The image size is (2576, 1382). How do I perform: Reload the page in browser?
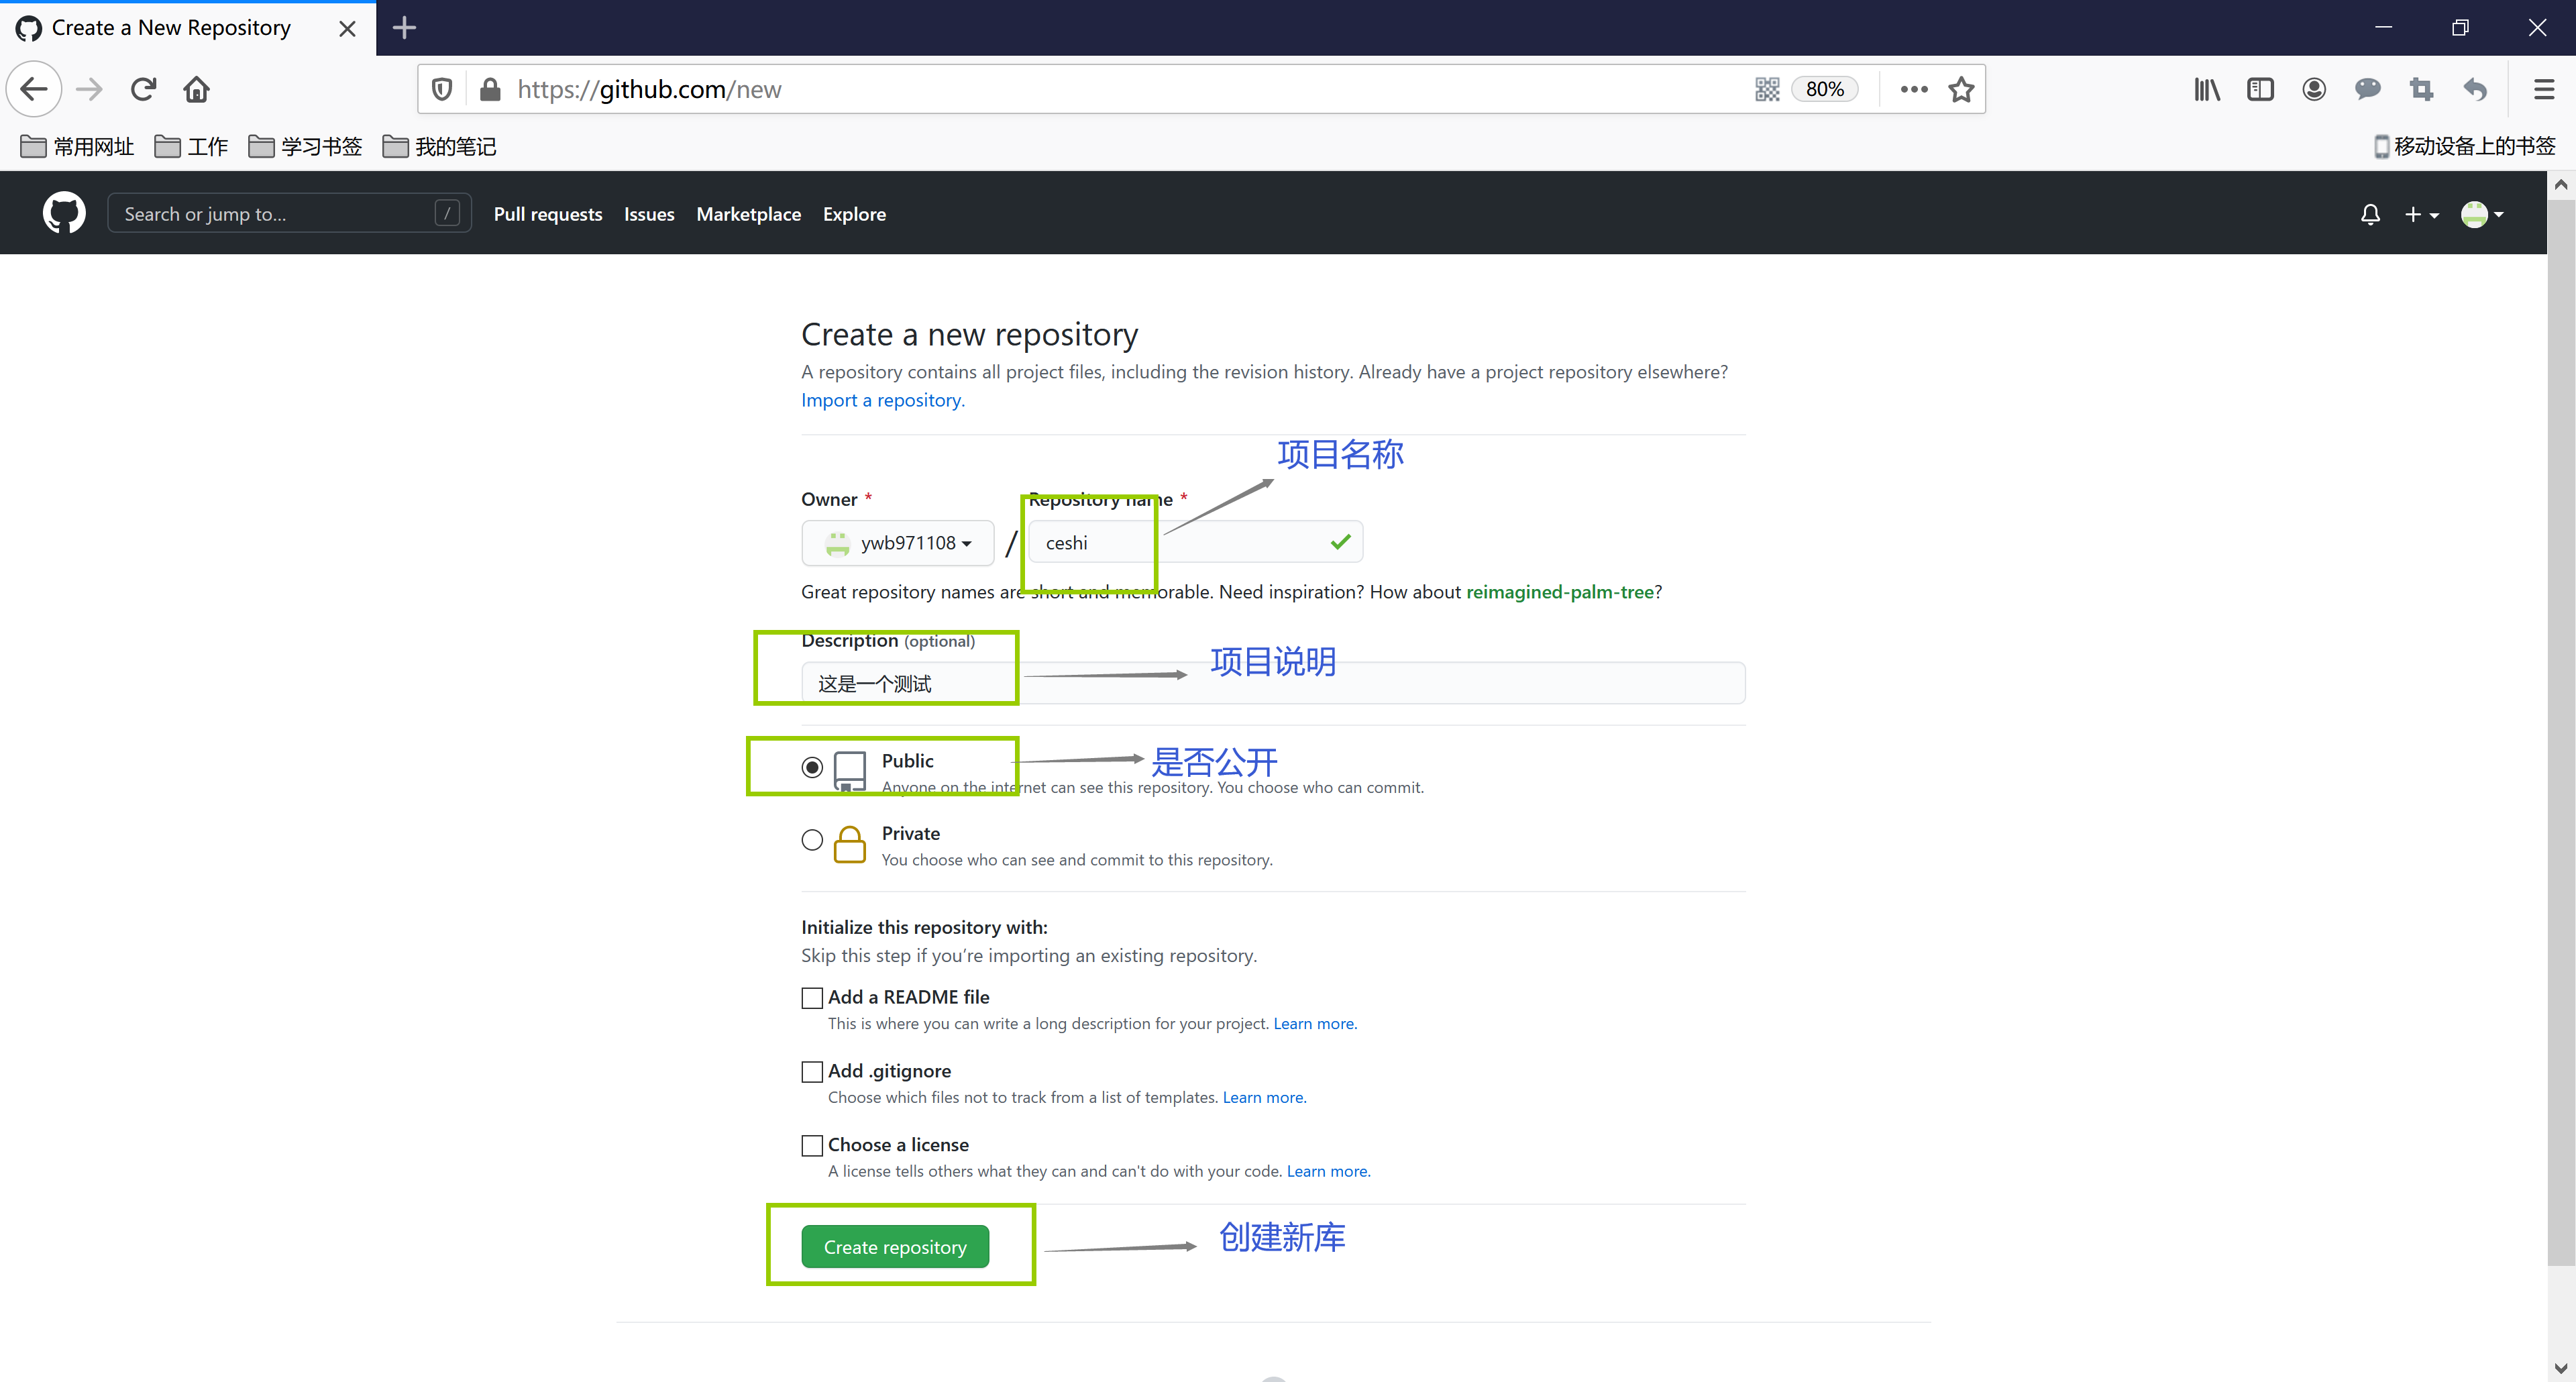pyautogui.click(x=143, y=89)
